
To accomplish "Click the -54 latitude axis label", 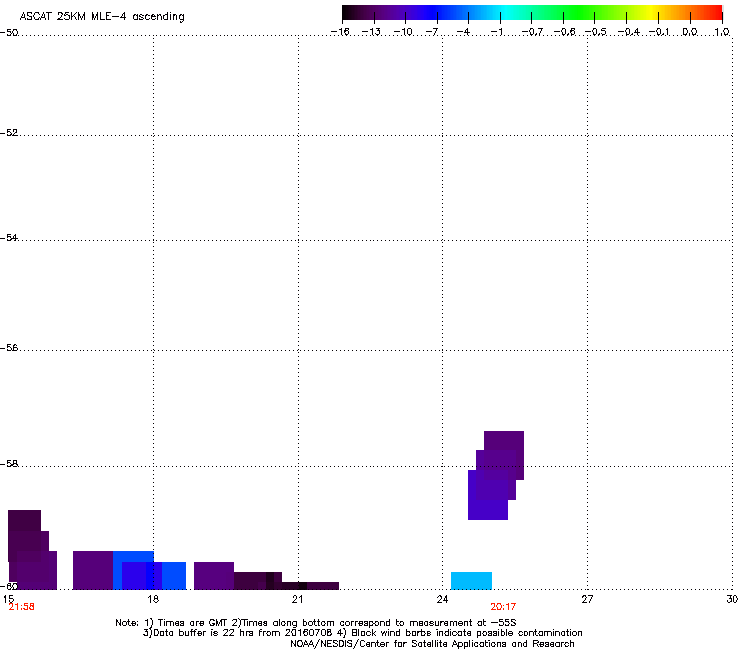I will (x=9, y=238).
